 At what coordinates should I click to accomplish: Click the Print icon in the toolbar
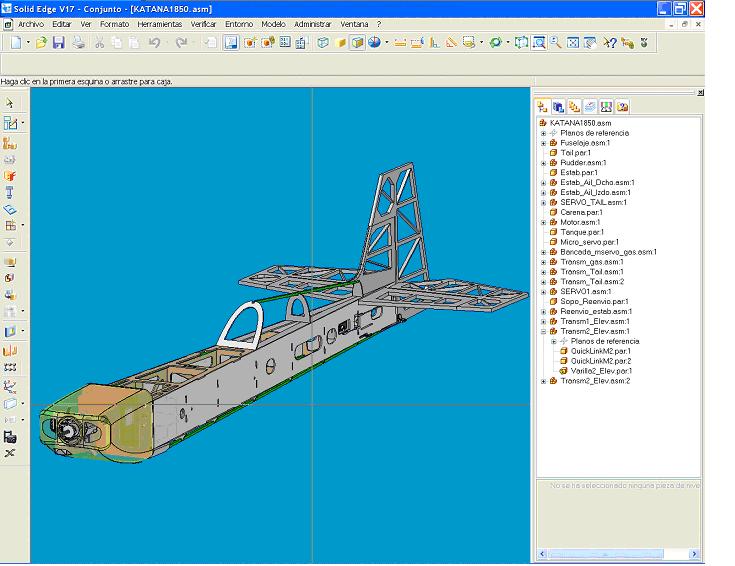pyautogui.click(x=77, y=43)
